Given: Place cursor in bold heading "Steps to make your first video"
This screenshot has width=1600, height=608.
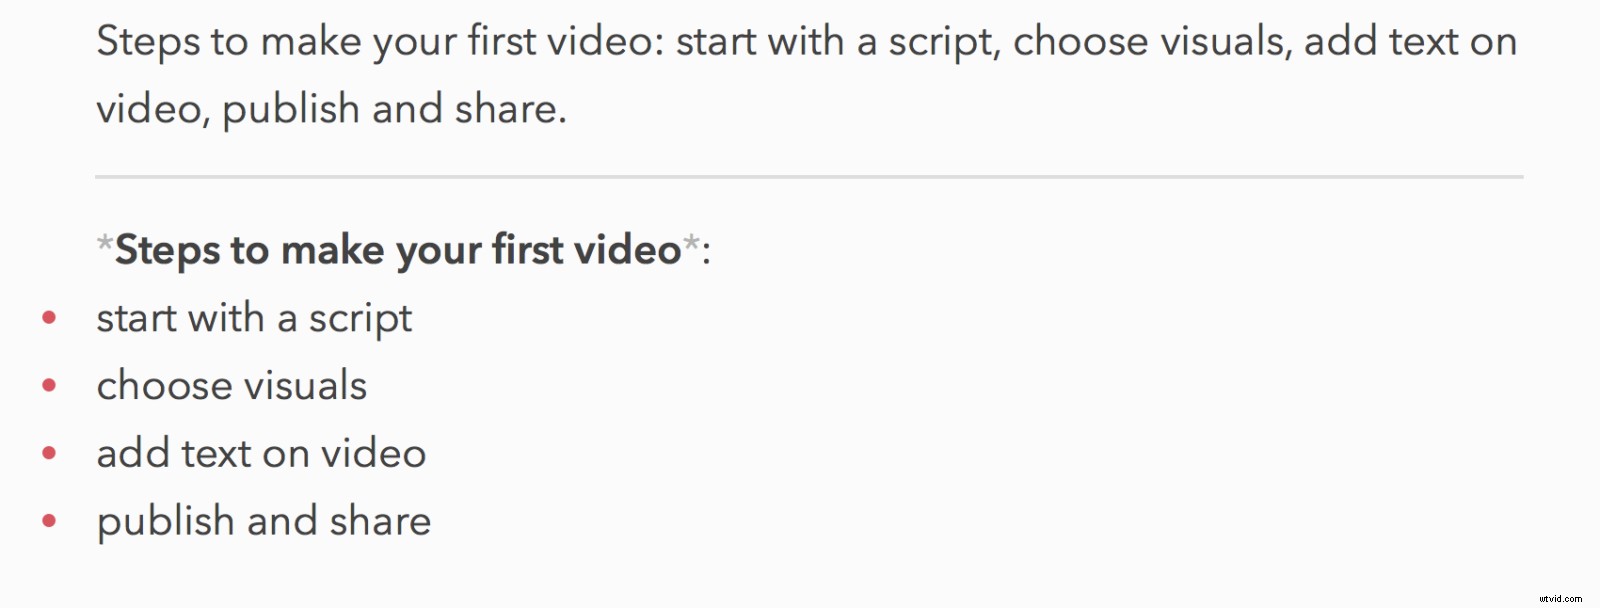Looking at the screenshot, I should click(398, 250).
